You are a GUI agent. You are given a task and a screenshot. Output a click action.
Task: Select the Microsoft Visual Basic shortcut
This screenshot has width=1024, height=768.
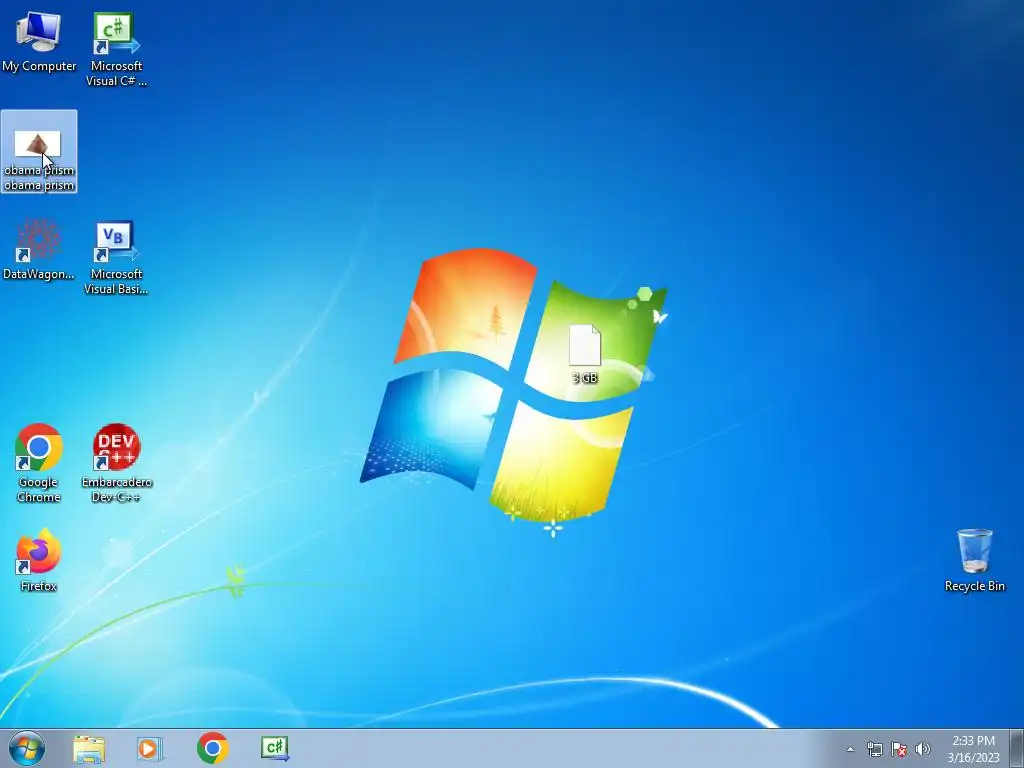click(116, 257)
